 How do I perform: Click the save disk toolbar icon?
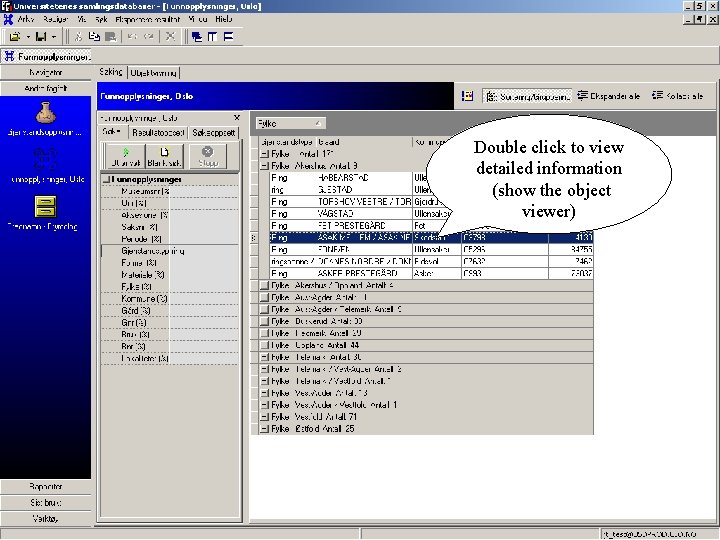click(41, 37)
